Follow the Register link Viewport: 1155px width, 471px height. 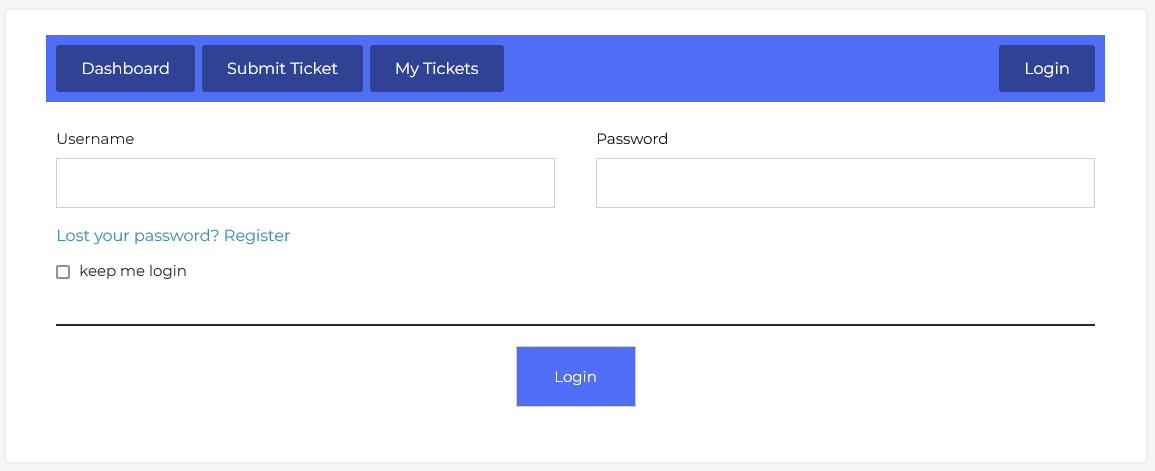(x=257, y=236)
